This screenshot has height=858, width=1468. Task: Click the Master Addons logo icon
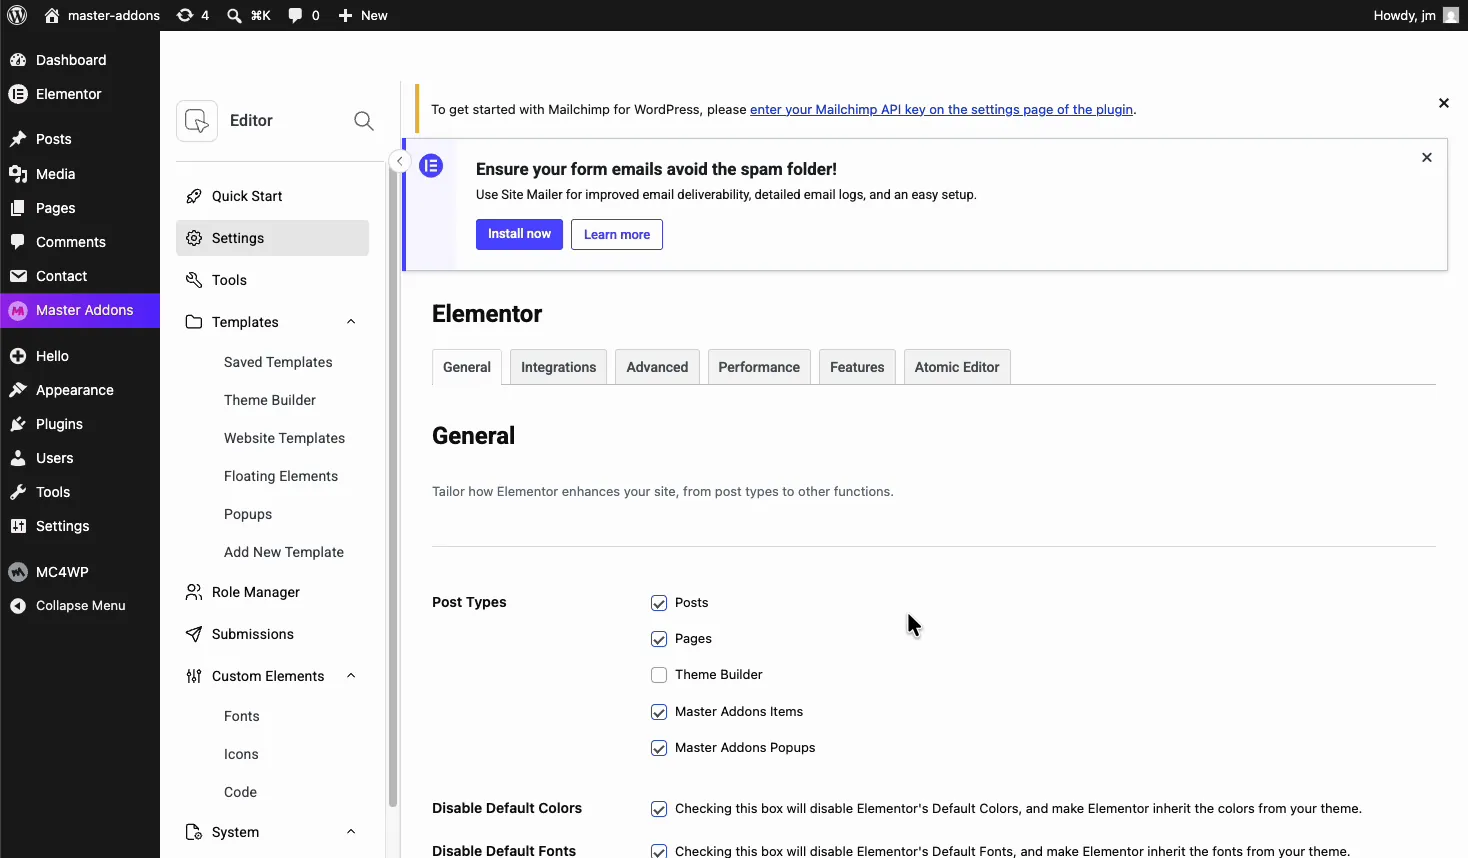[18, 311]
